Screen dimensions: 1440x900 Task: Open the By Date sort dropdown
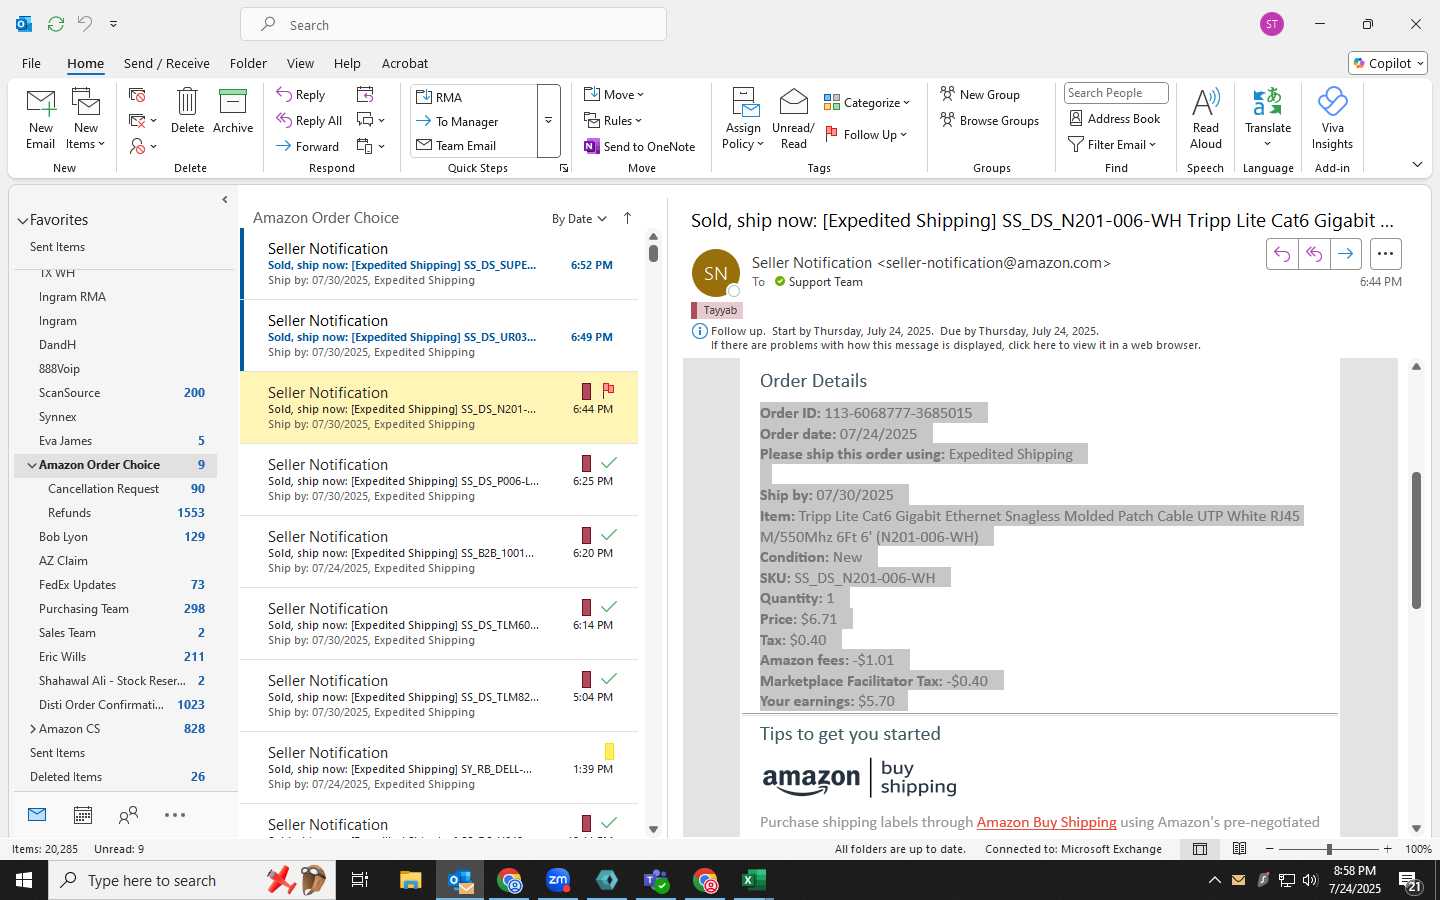(x=579, y=219)
